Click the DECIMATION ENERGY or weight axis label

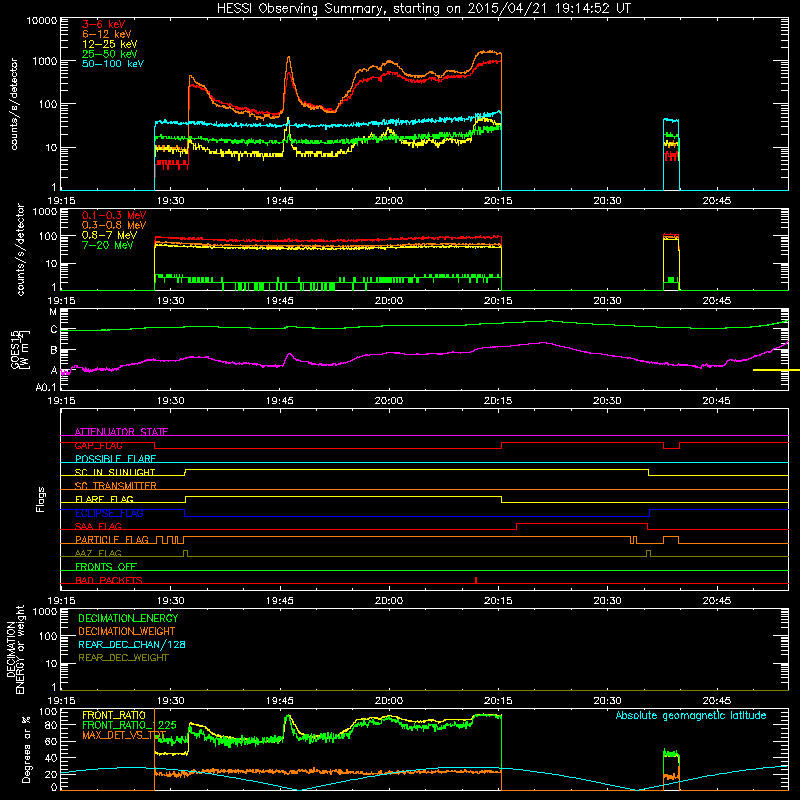(x=15, y=649)
